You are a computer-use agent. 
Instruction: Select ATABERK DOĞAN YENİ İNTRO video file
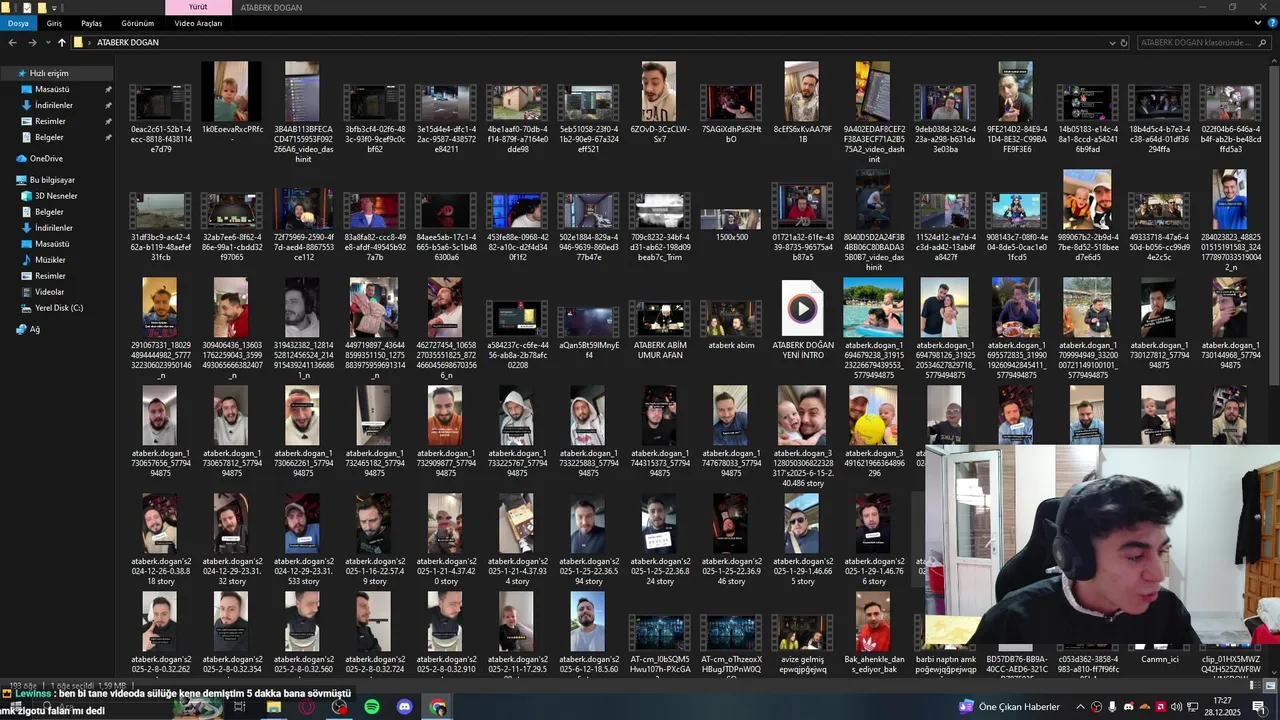tap(802, 320)
